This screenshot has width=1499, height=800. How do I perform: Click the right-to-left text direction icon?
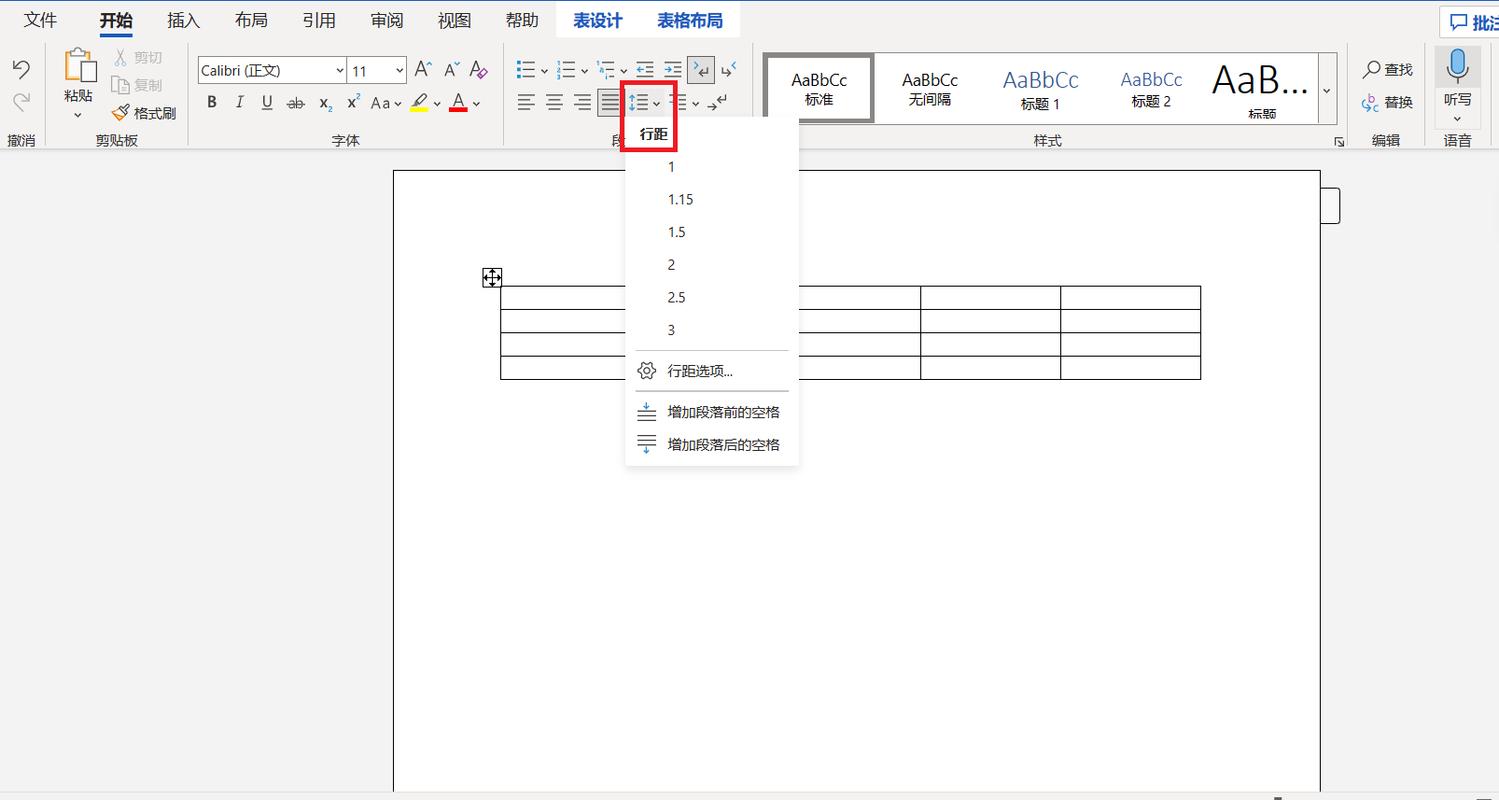coord(728,70)
